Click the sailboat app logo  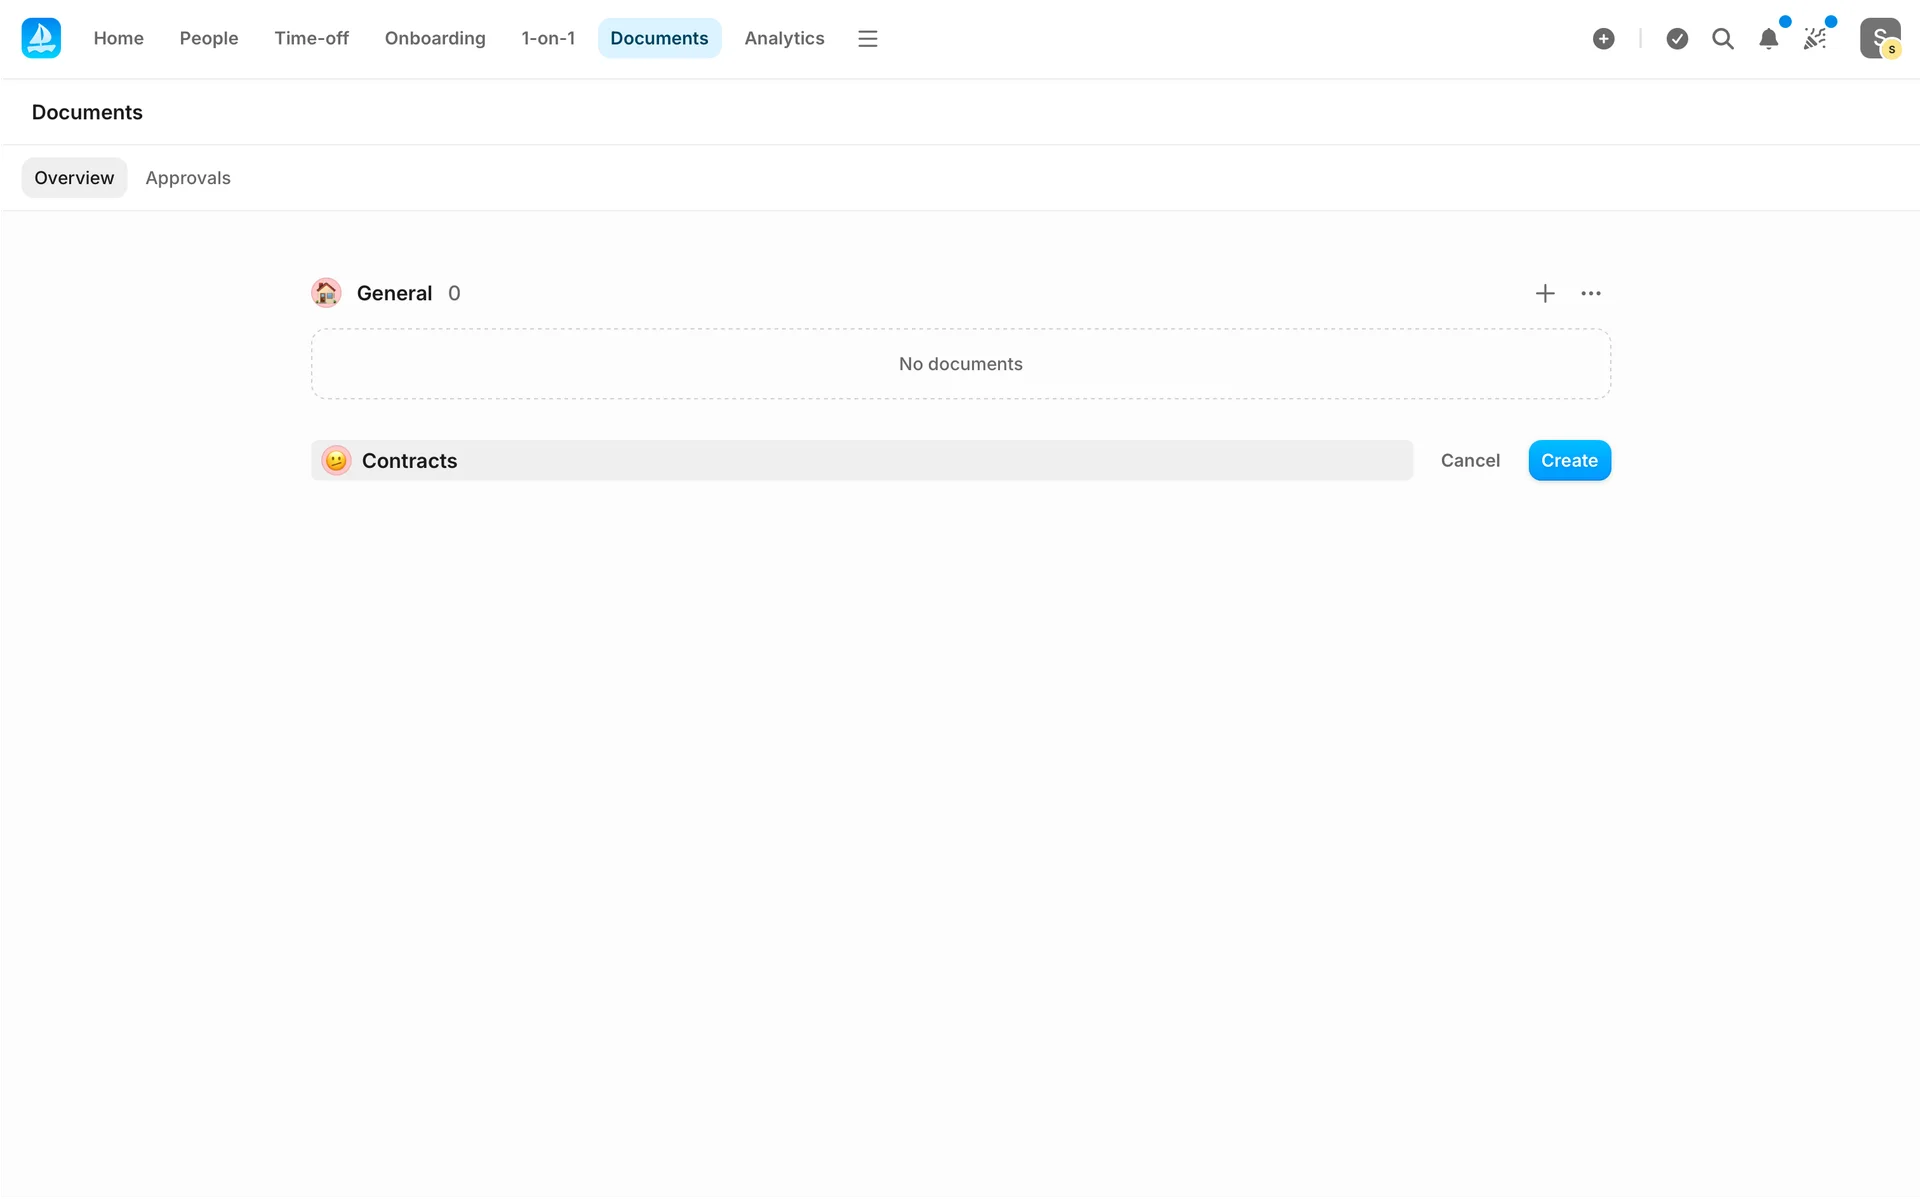pos(41,38)
